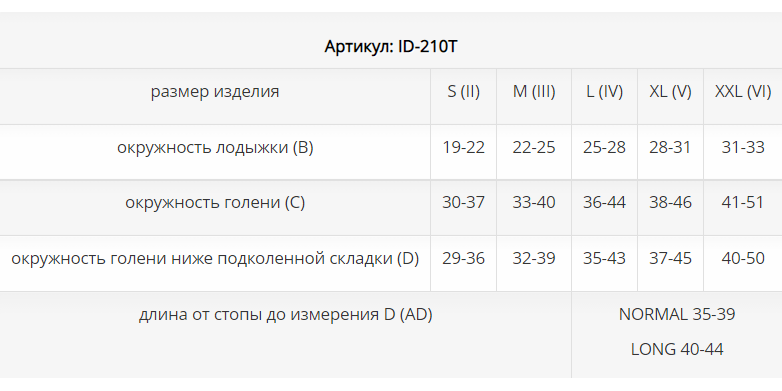
Task: Click the NORMAL 35-39 length text
Action: pyautogui.click(x=677, y=315)
